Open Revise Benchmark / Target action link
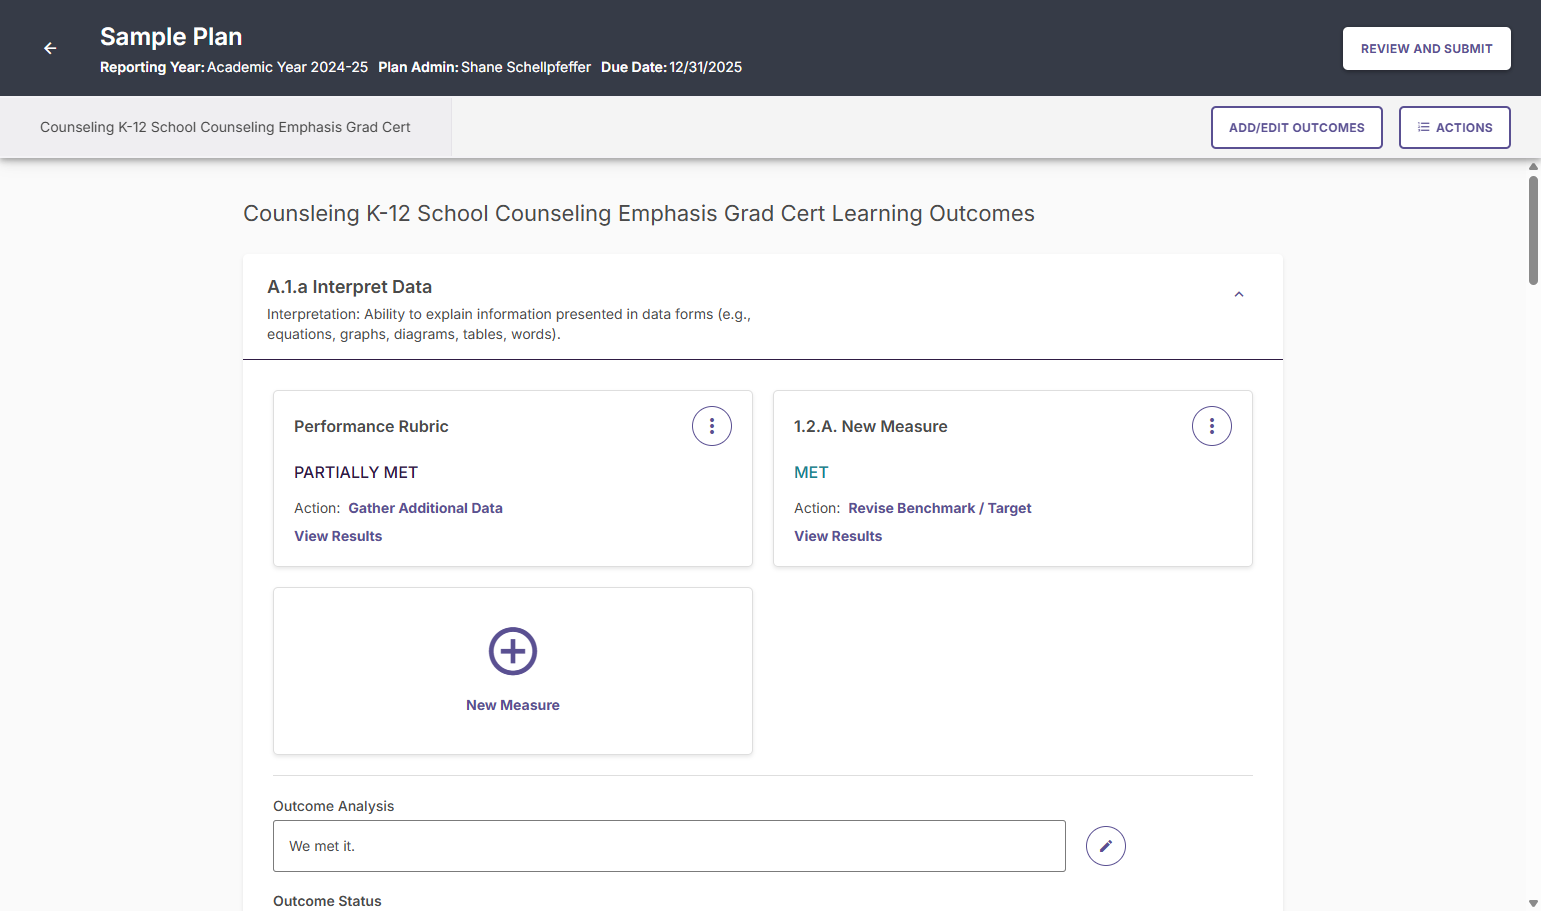The image size is (1541, 911). tap(939, 508)
